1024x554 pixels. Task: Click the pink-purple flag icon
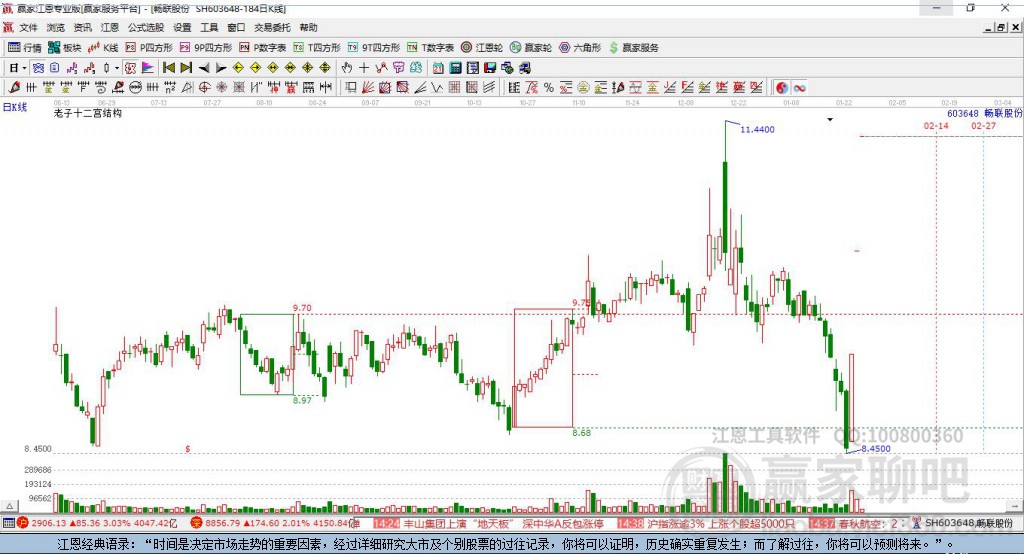point(148,68)
